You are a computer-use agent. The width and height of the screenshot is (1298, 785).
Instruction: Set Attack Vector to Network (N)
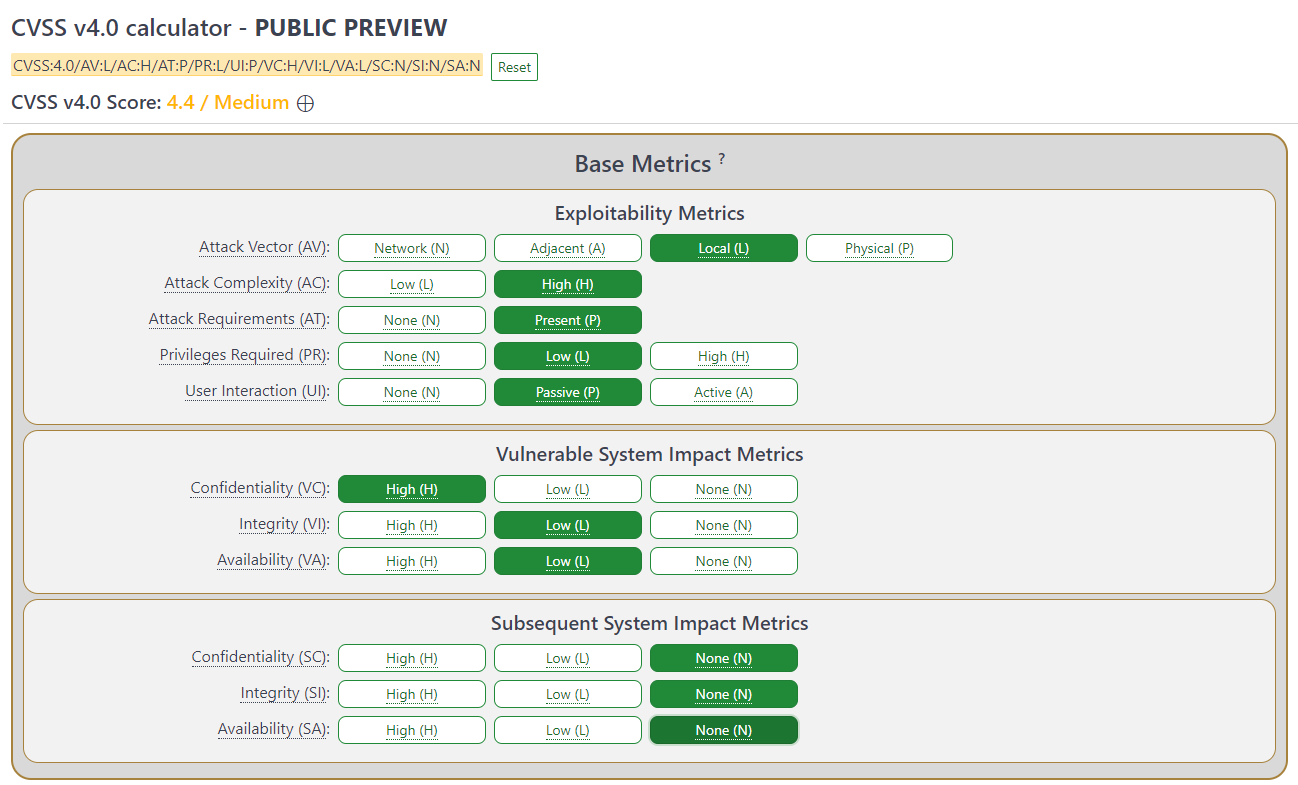pos(412,248)
